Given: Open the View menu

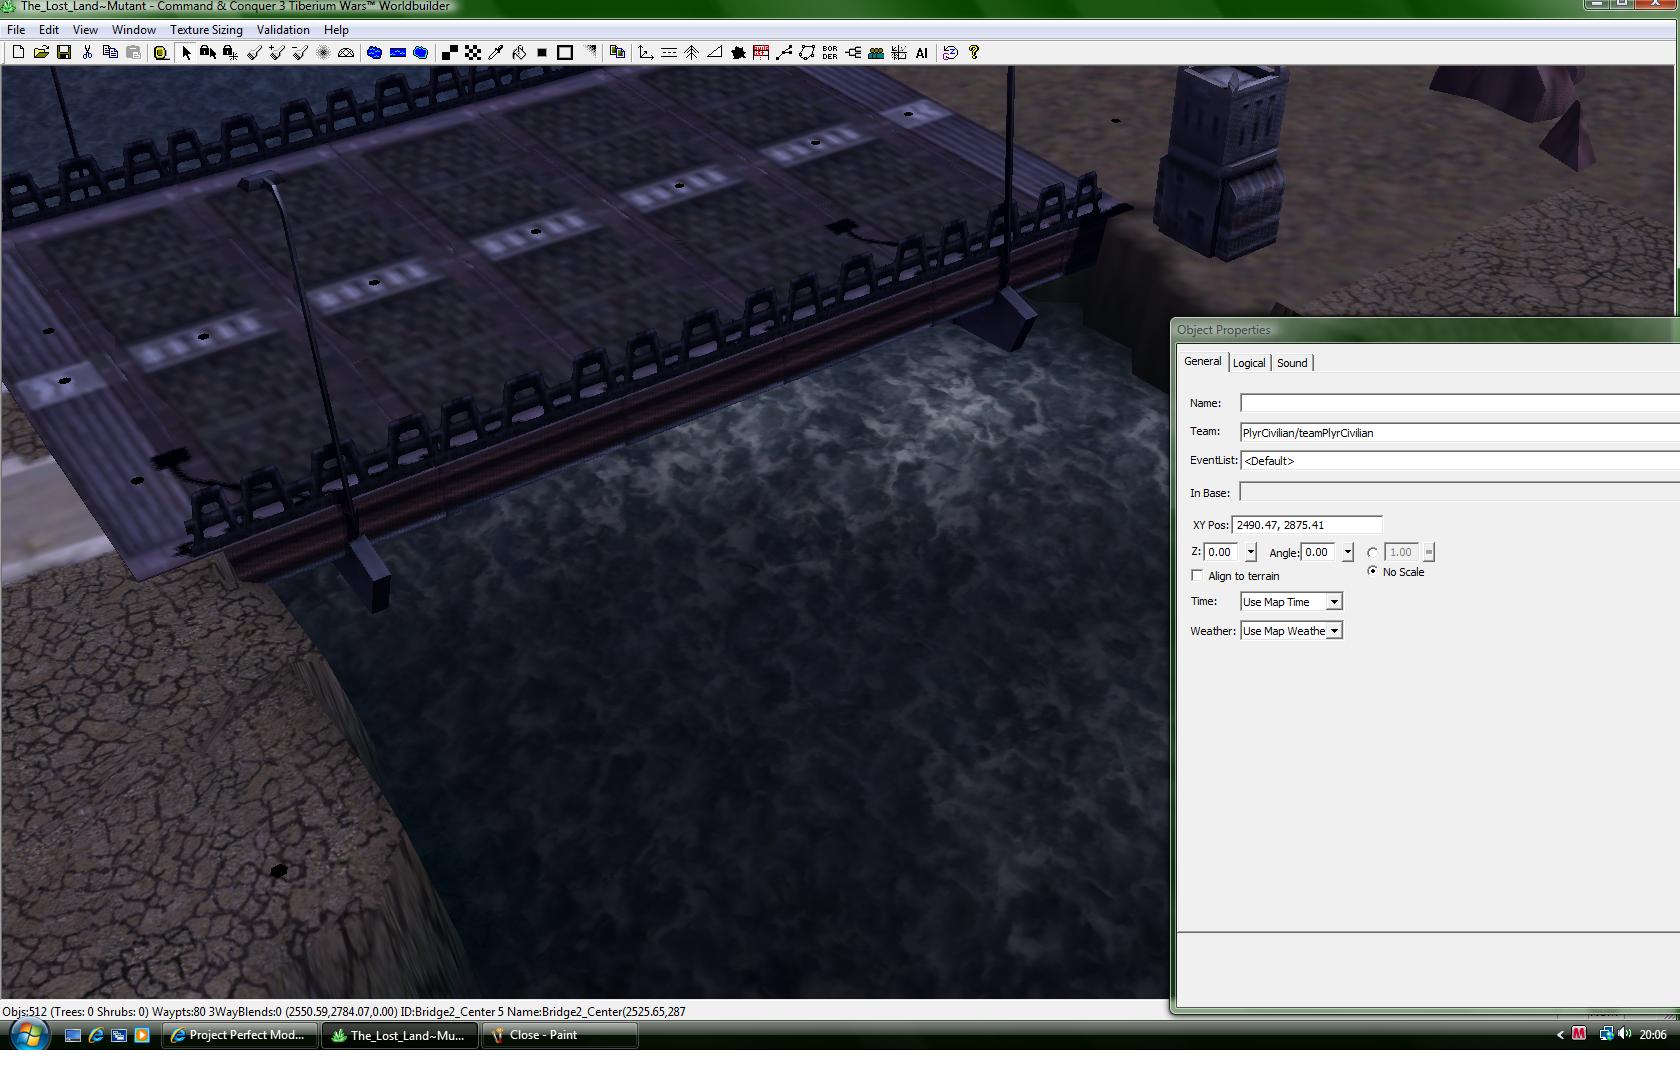Looking at the screenshot, I should coord(85,29).
